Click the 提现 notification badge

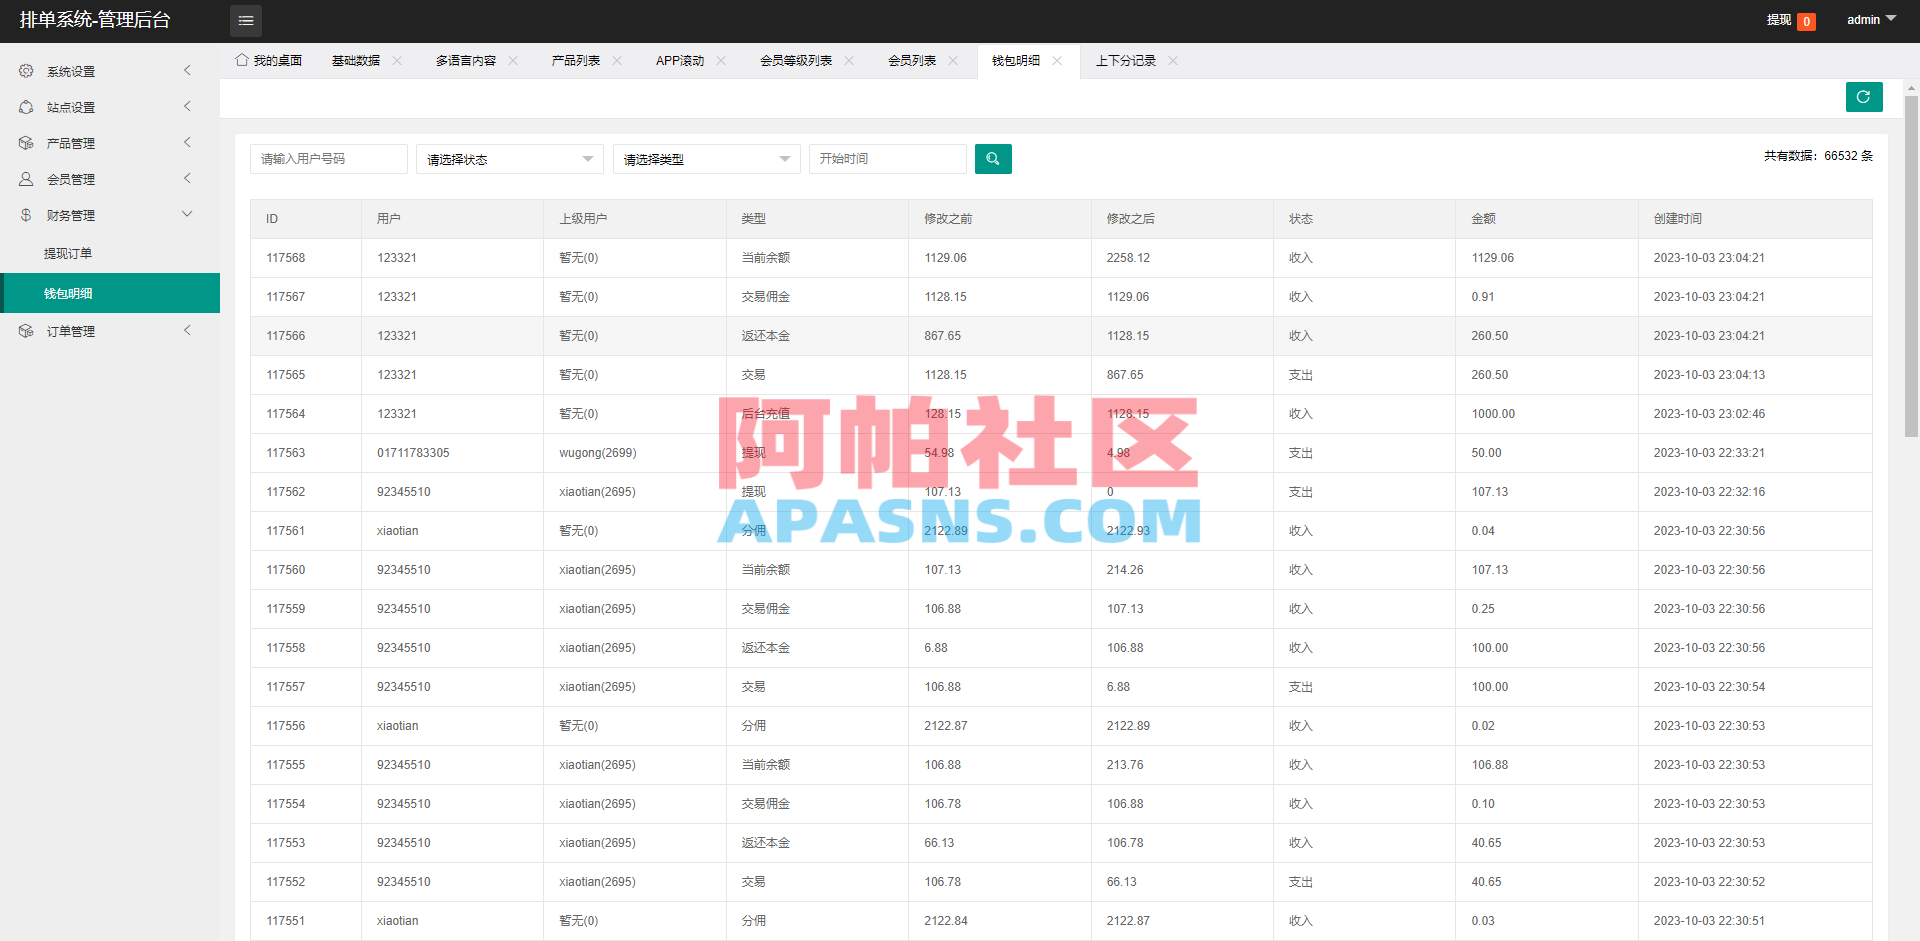[x=1806, y=20]
